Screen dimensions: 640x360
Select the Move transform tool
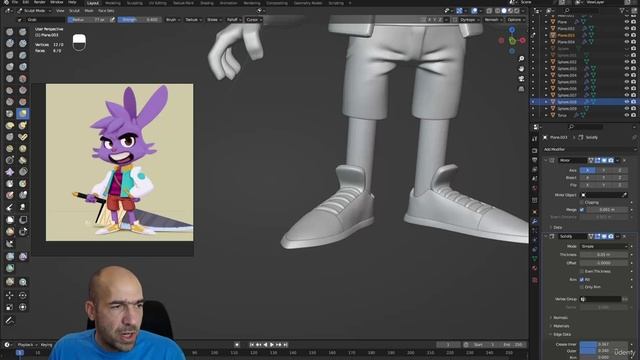[x=10, y=295]
